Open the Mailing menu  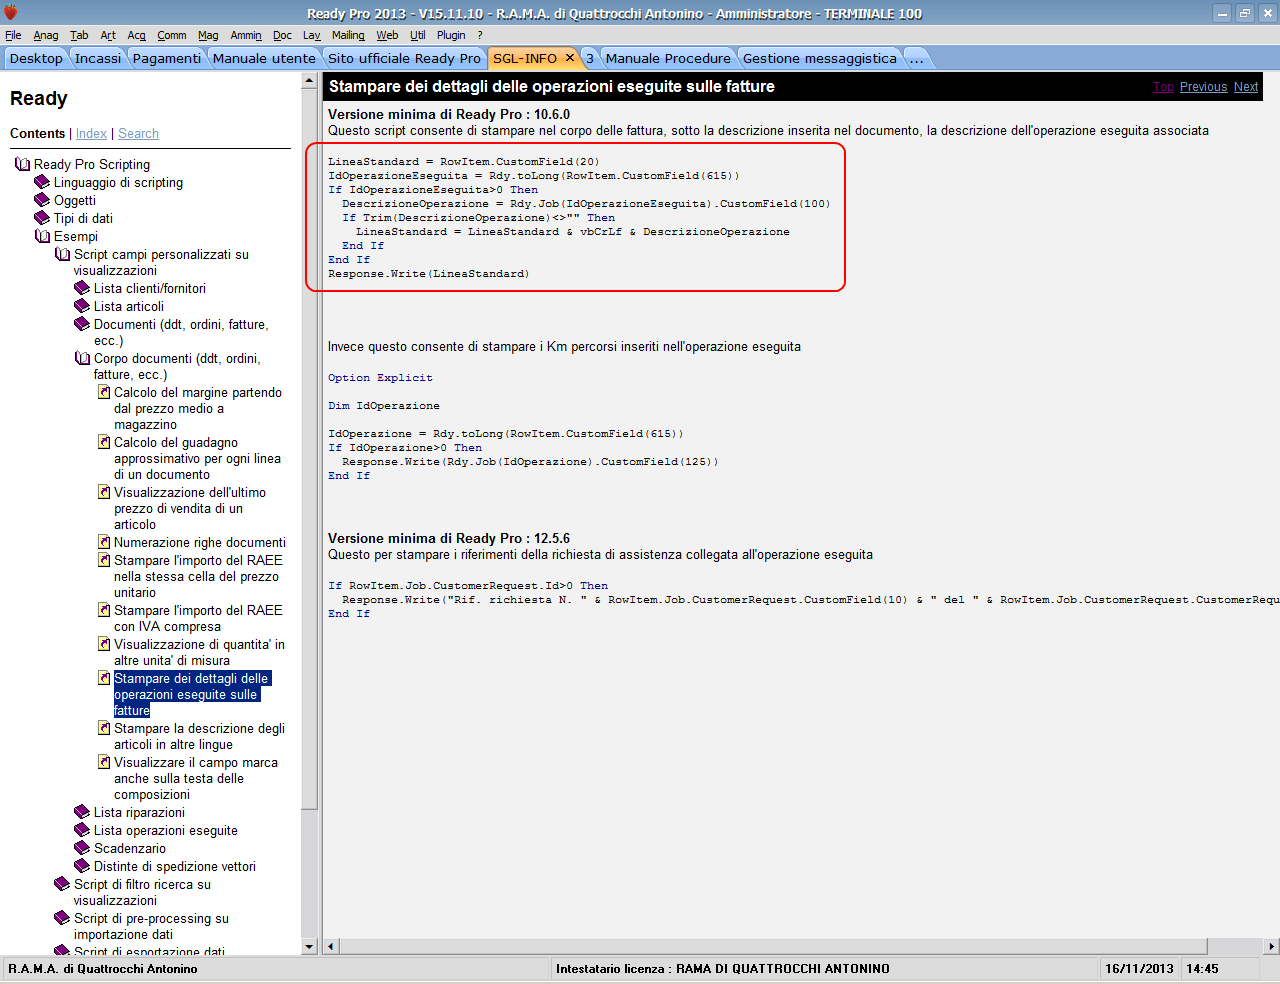point(348,35)
